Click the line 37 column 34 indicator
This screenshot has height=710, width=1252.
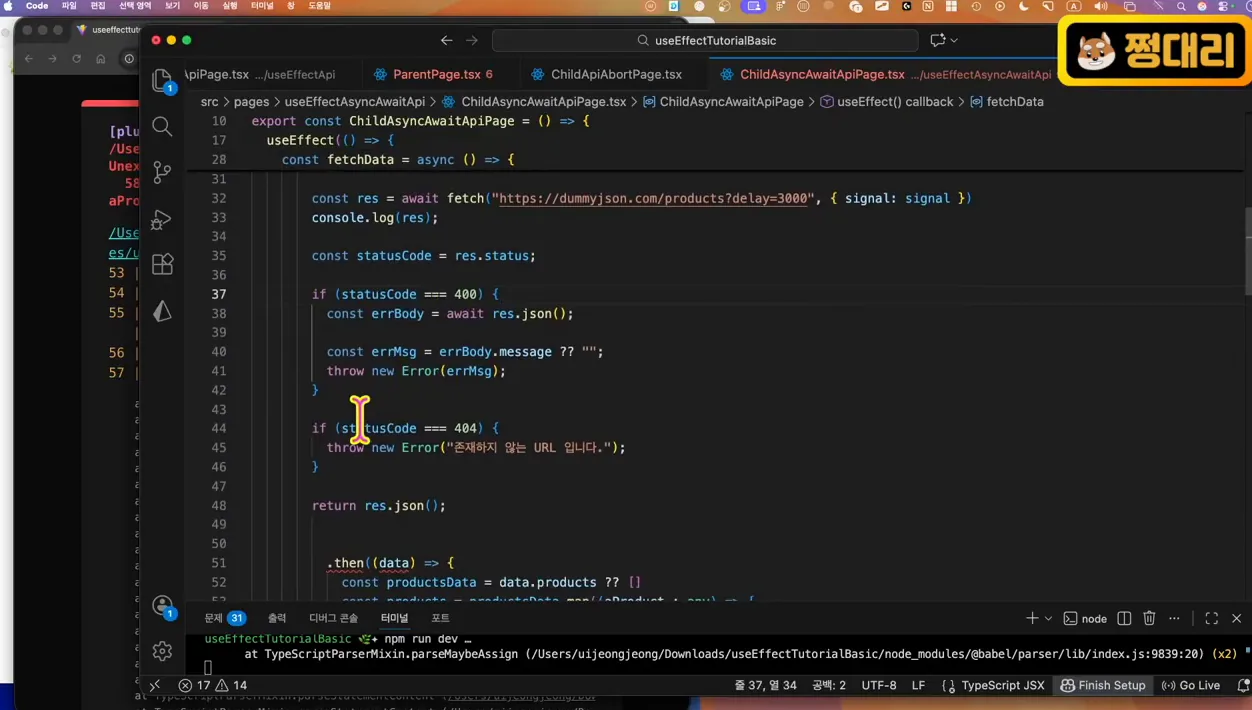tap(766, 685)
